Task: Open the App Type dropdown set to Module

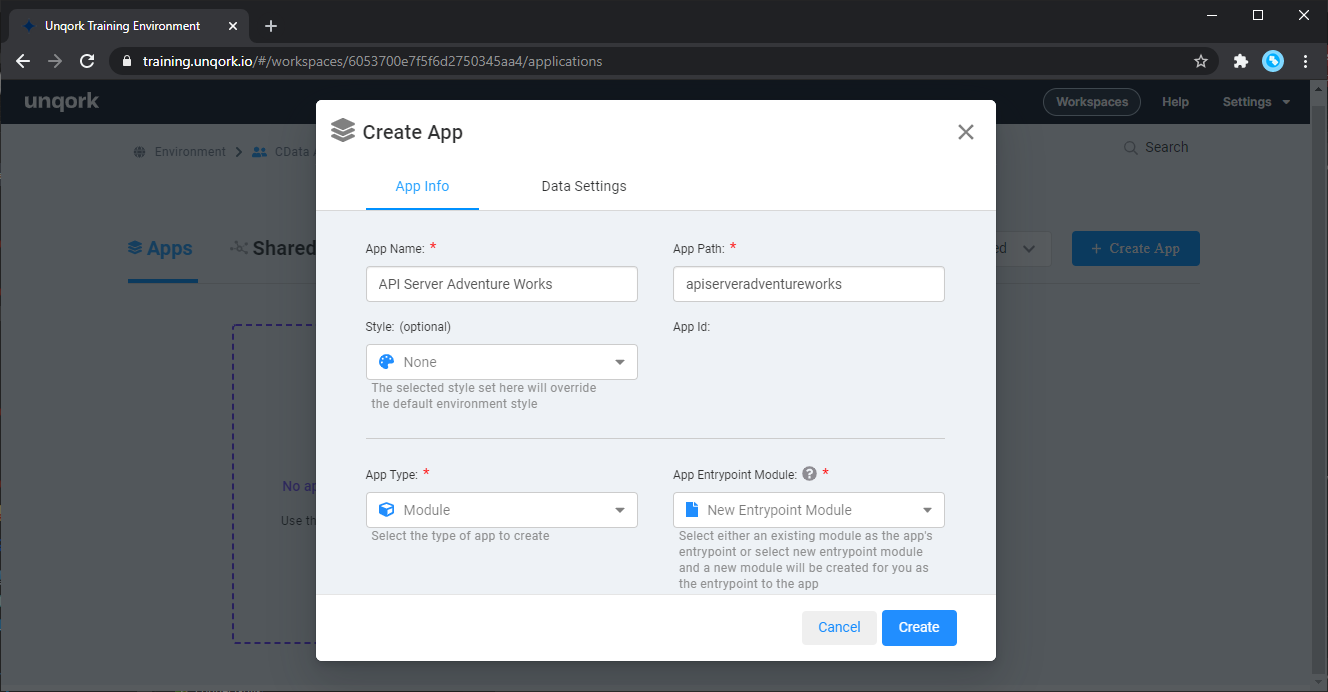Action: point(501,510)
